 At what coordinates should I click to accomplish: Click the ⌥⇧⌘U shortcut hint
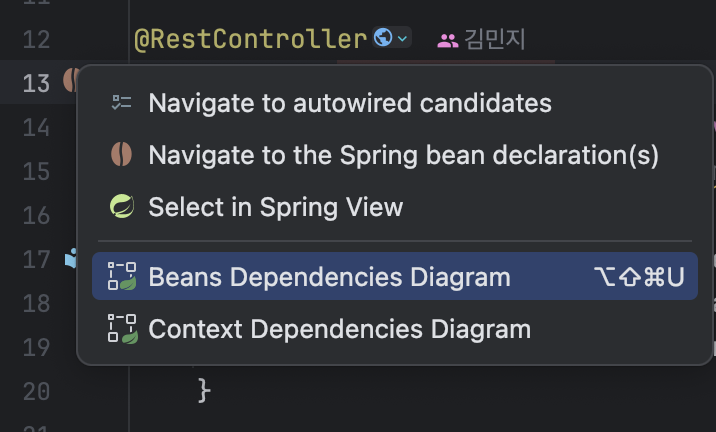(x=639, y=277)
